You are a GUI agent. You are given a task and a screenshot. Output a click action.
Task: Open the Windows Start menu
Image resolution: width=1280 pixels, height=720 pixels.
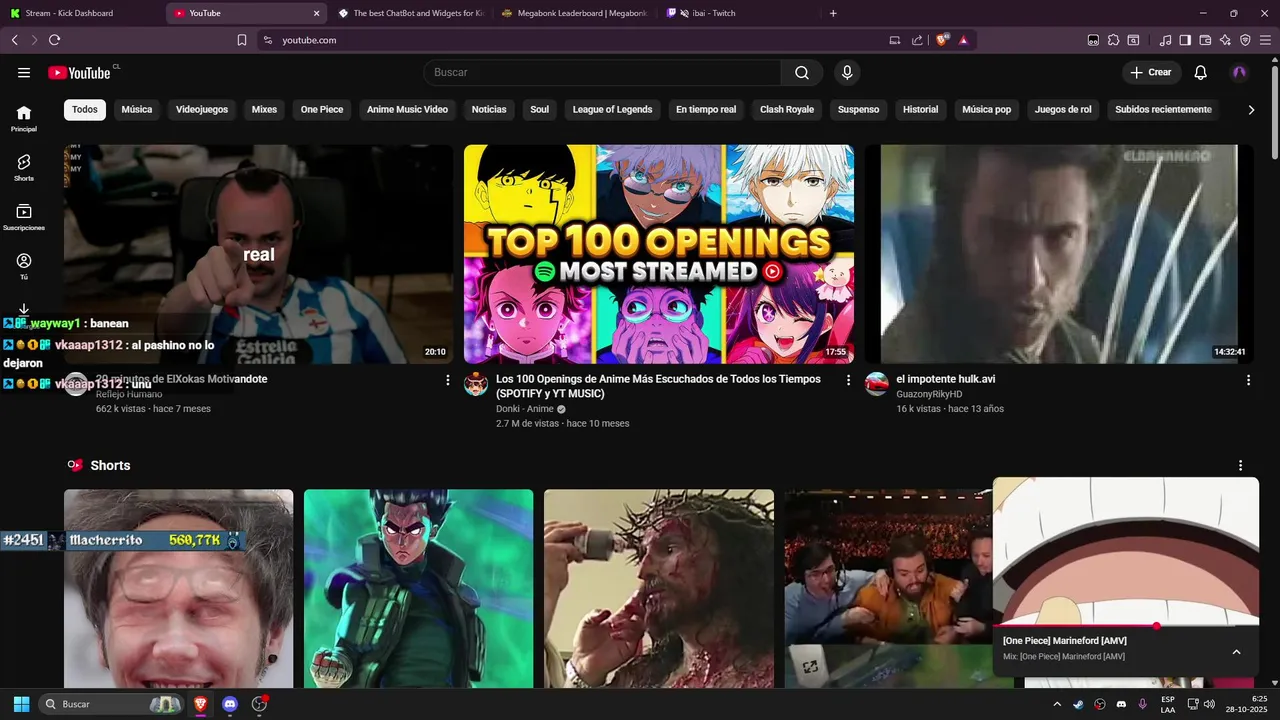21,704
